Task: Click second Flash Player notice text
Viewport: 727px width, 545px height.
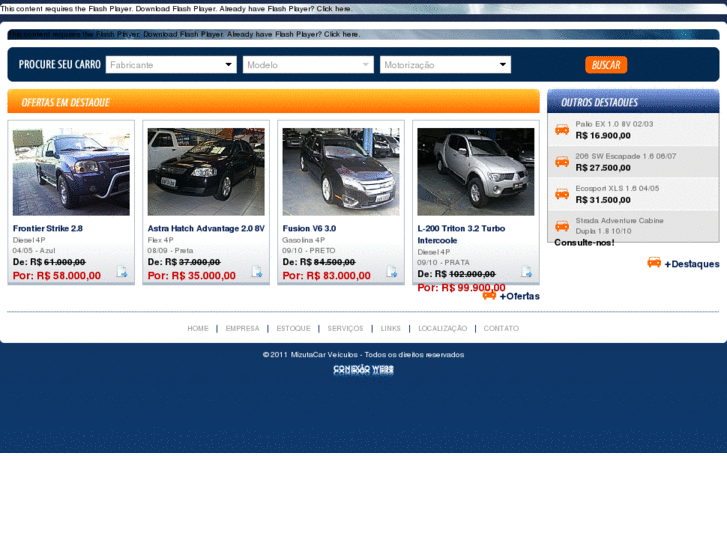Action: 185,34
